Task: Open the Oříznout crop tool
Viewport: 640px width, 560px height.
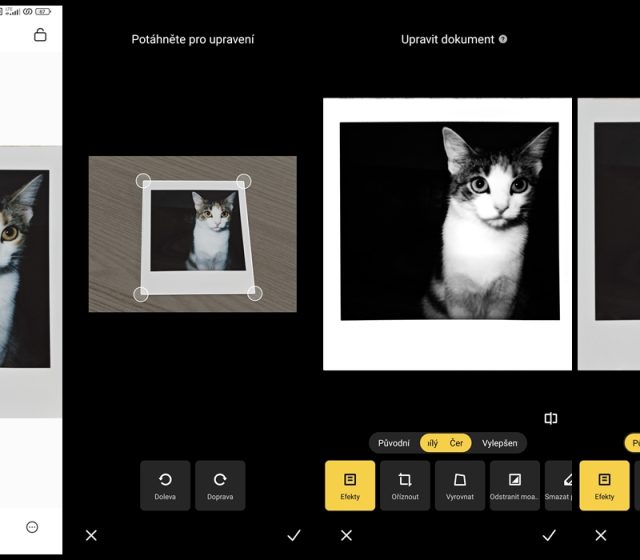Action: (x=405, y=485)
